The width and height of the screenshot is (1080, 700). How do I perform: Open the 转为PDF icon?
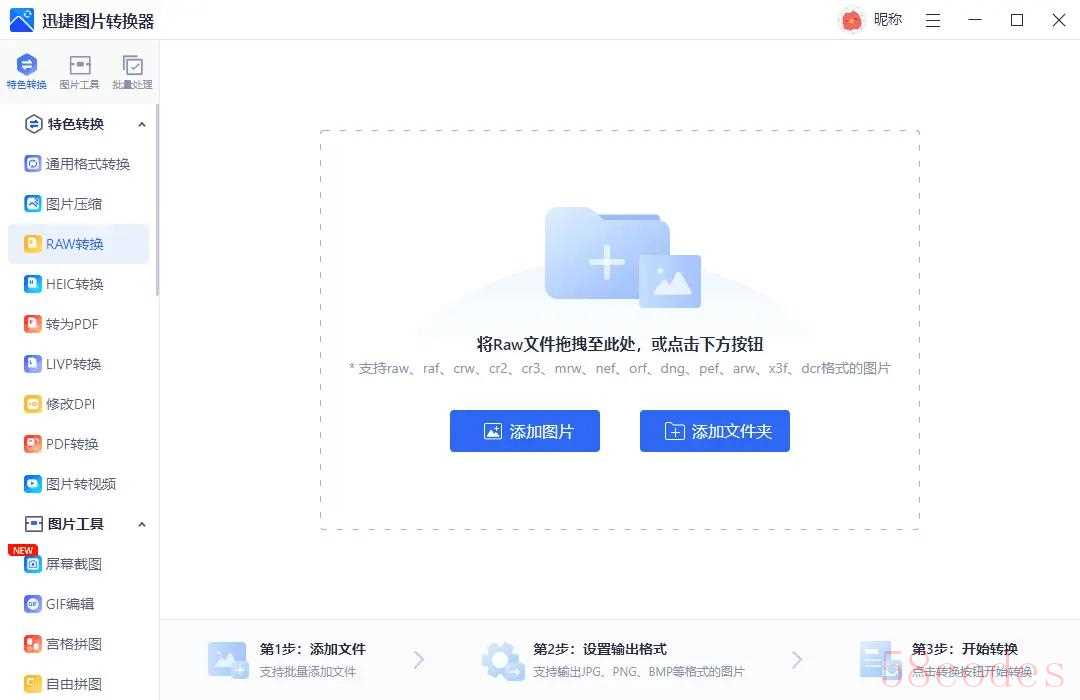tap(33, 324)
